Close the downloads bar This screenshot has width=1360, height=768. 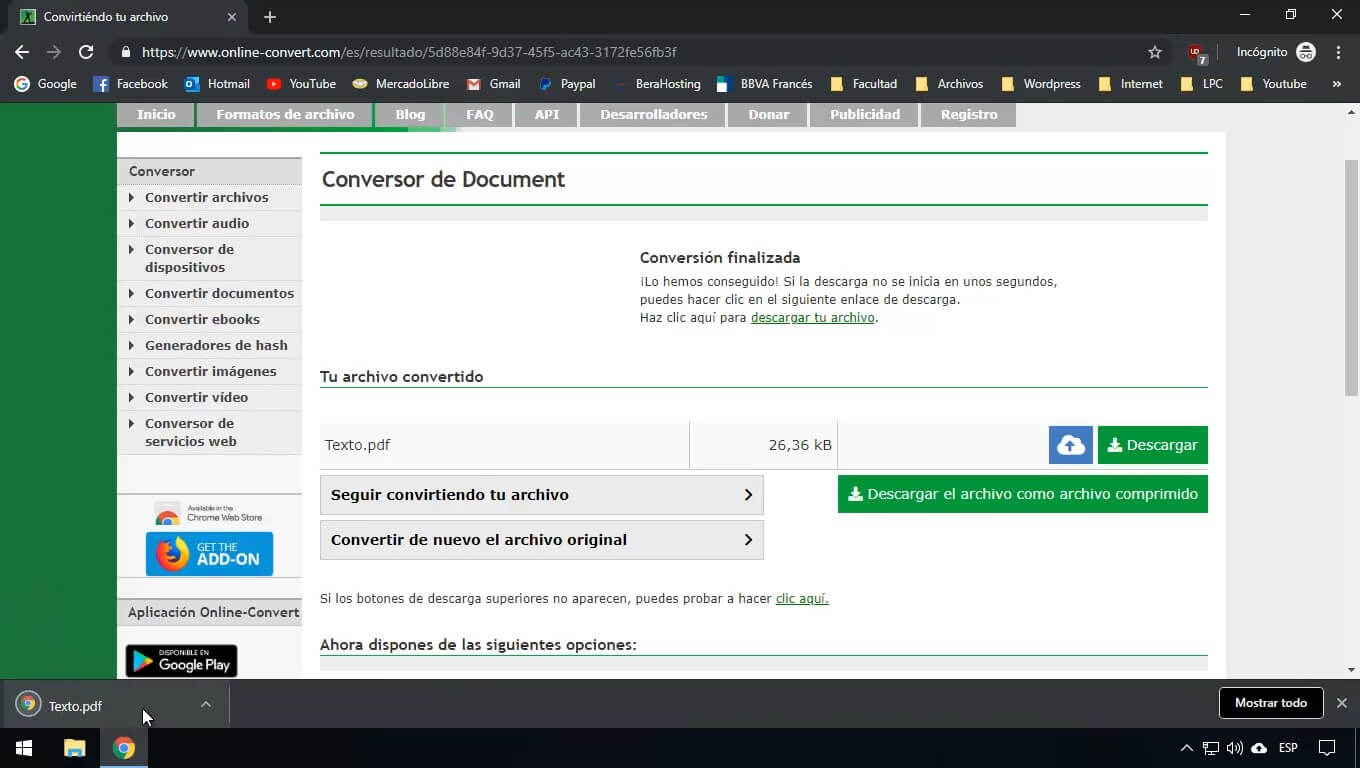(1342, 703)
